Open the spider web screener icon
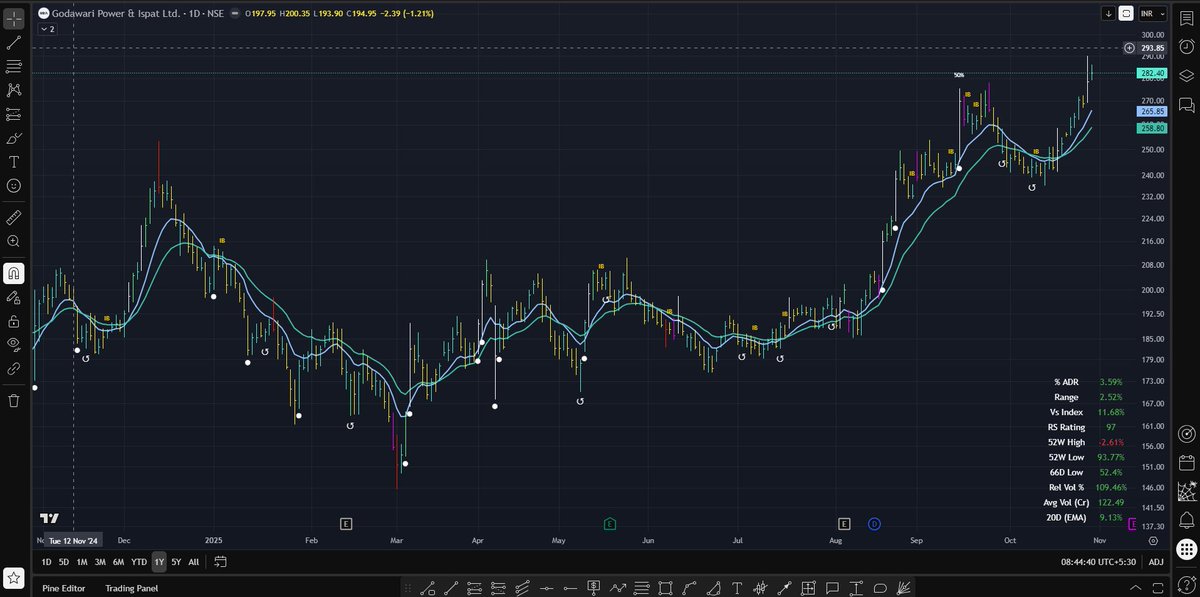The width and height of the screenshot is (1200, 597). click(1186, 491)
